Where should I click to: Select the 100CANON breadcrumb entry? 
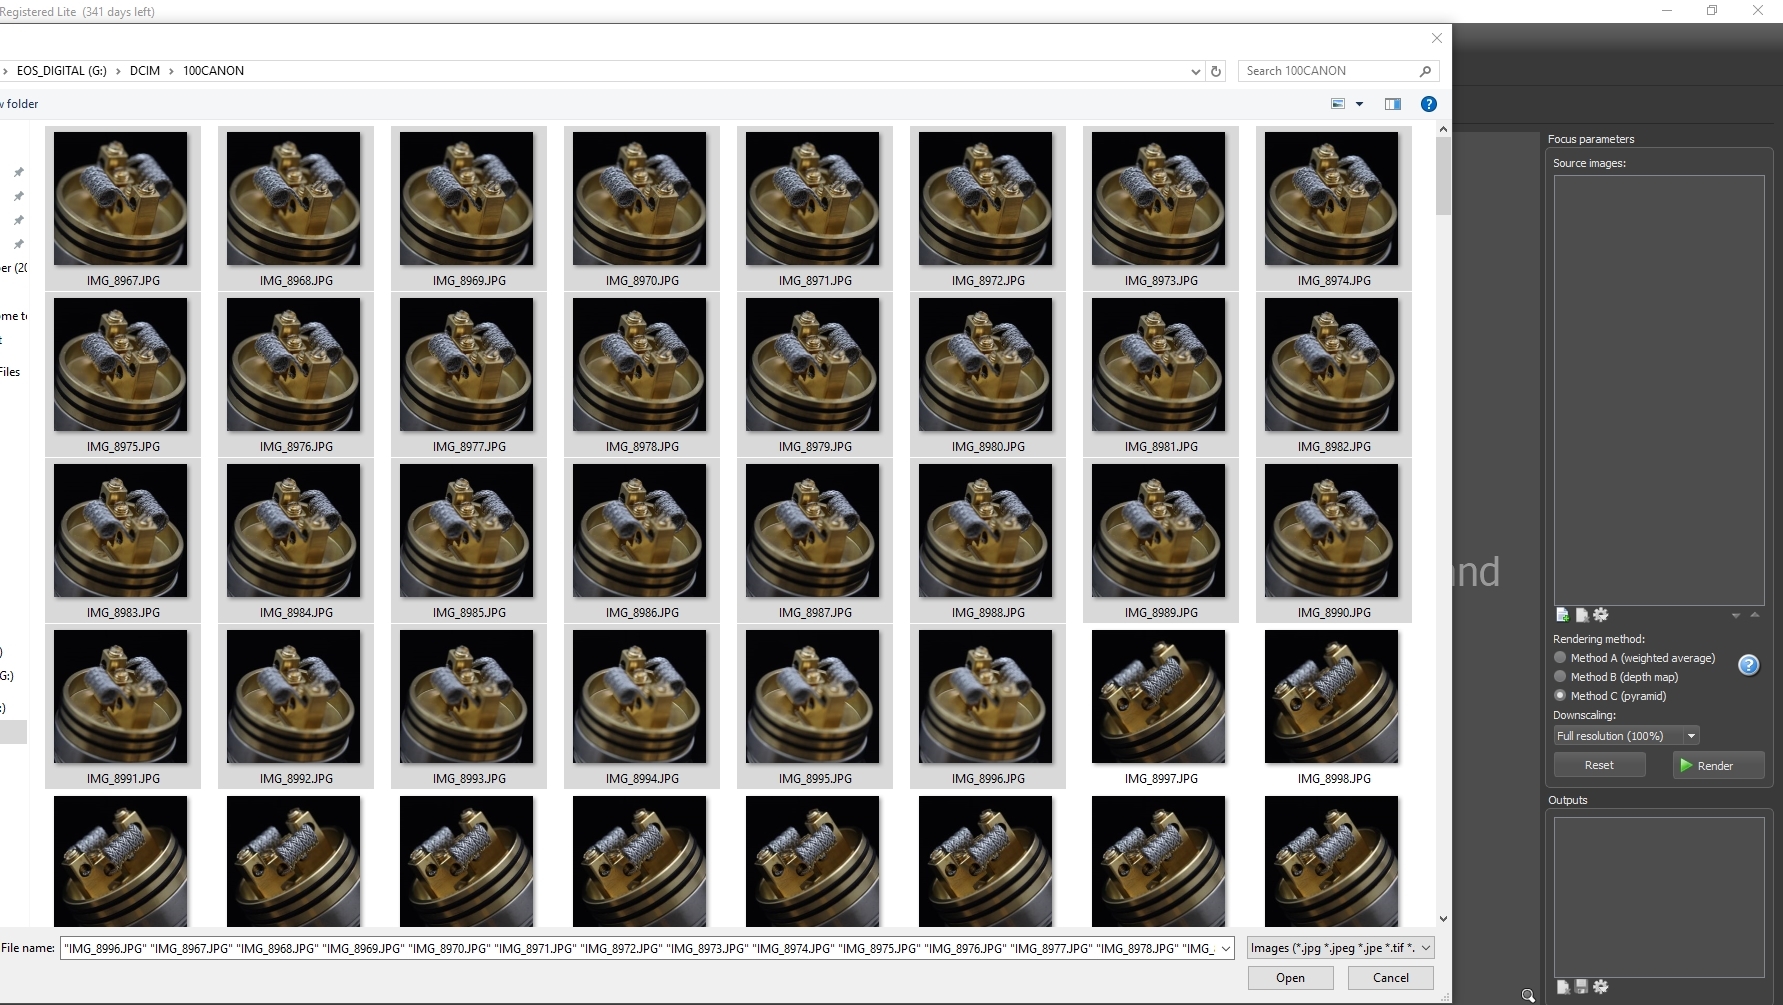[x=212, y=70]
